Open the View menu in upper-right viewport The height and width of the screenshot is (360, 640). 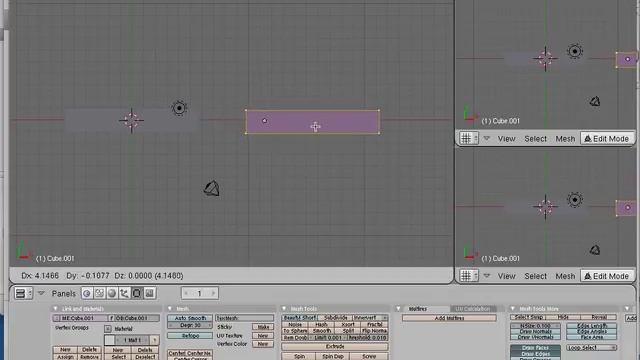507,139
